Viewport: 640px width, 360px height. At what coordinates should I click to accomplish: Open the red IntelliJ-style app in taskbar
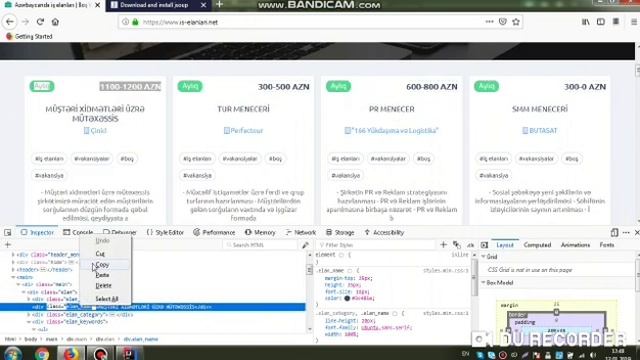click(129, 353)
